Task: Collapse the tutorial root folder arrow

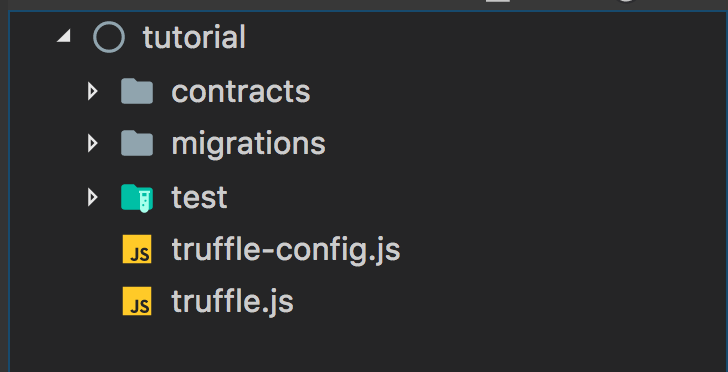Action: (64, 36)
